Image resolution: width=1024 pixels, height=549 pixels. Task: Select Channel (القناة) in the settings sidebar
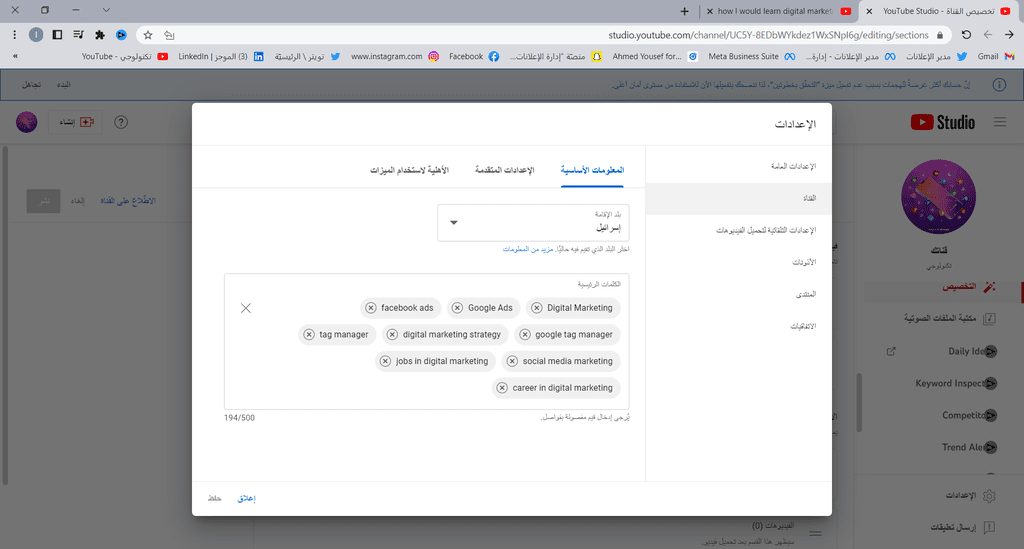coord(739,198)
